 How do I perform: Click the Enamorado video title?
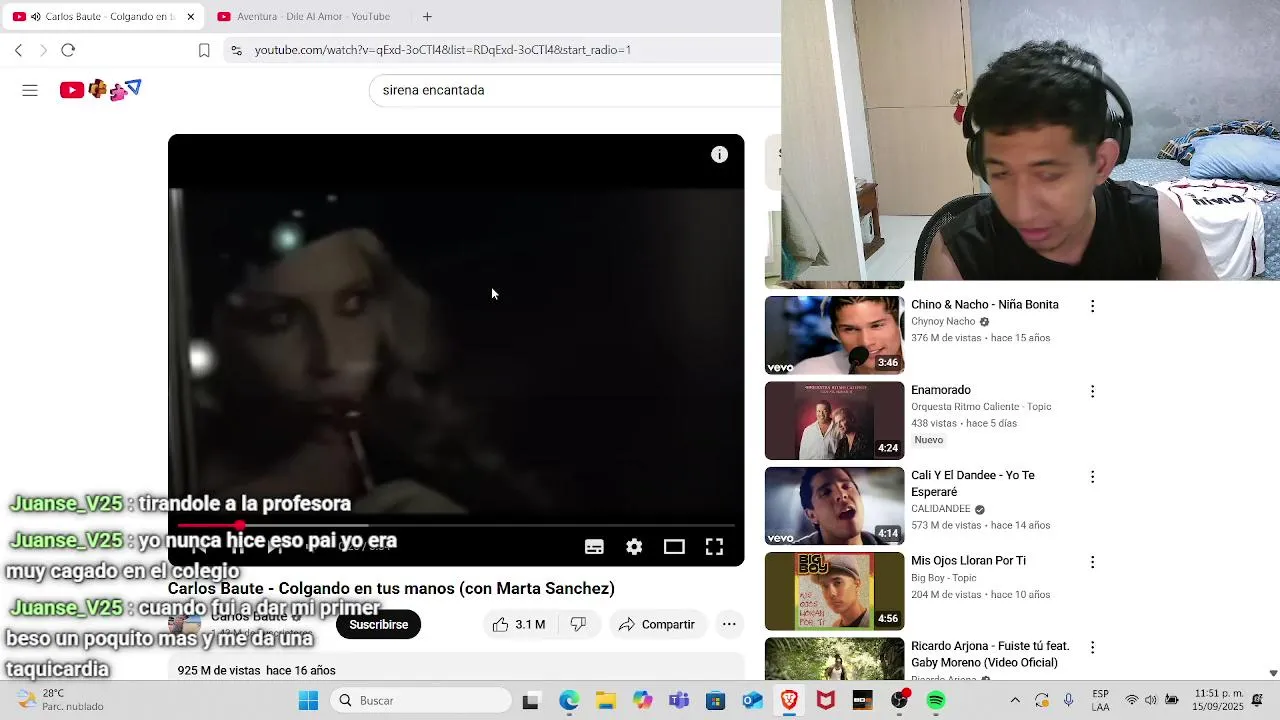coord(941,390)
